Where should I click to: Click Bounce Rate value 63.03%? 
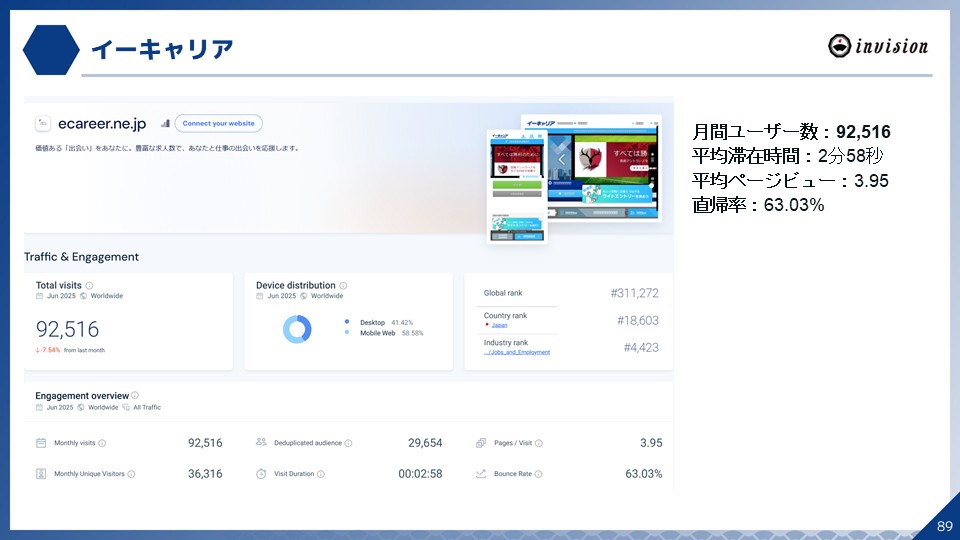tap(643, 474)
